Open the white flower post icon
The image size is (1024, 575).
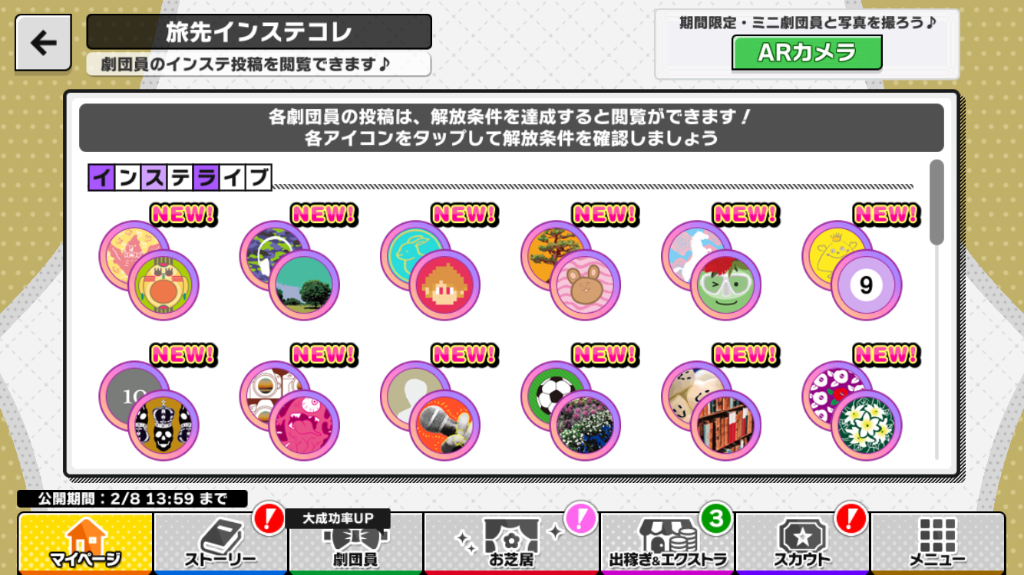(866, 425)
